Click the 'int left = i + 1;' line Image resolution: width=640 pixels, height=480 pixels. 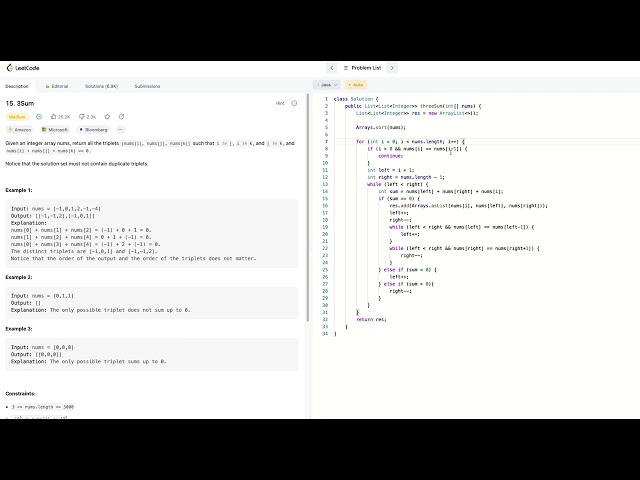391,170
